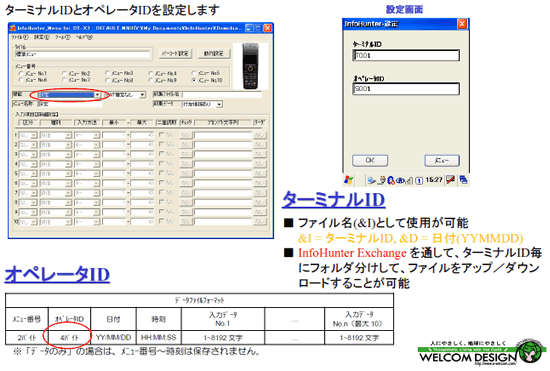Image resolution: width=550 pixels, height=371 pixels.
Task: Click the InfoHunter Exchange red text
Action: [x=352, y=253]
